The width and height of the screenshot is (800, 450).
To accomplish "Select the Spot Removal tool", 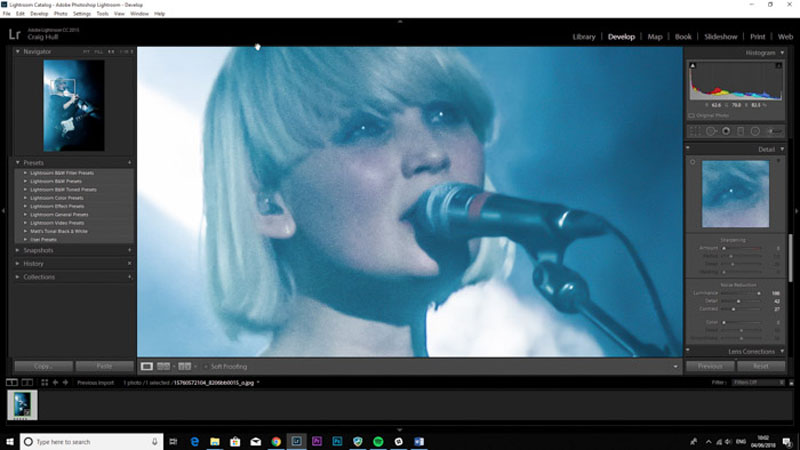I will pos(711,131).
